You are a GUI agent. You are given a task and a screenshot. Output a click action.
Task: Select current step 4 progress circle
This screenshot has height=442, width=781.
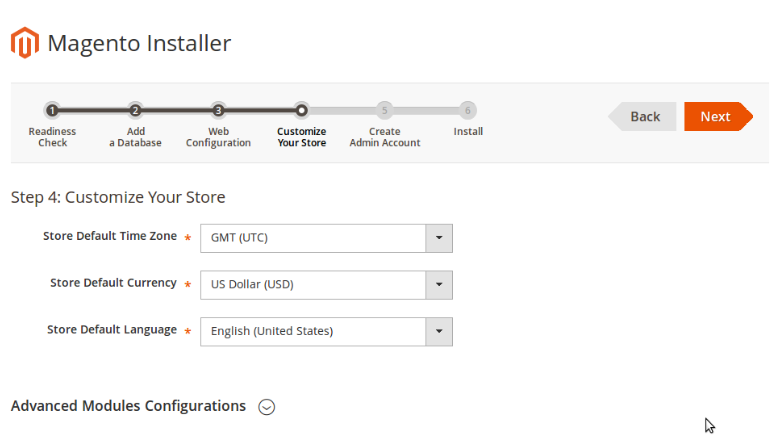[x=301, y=110]
